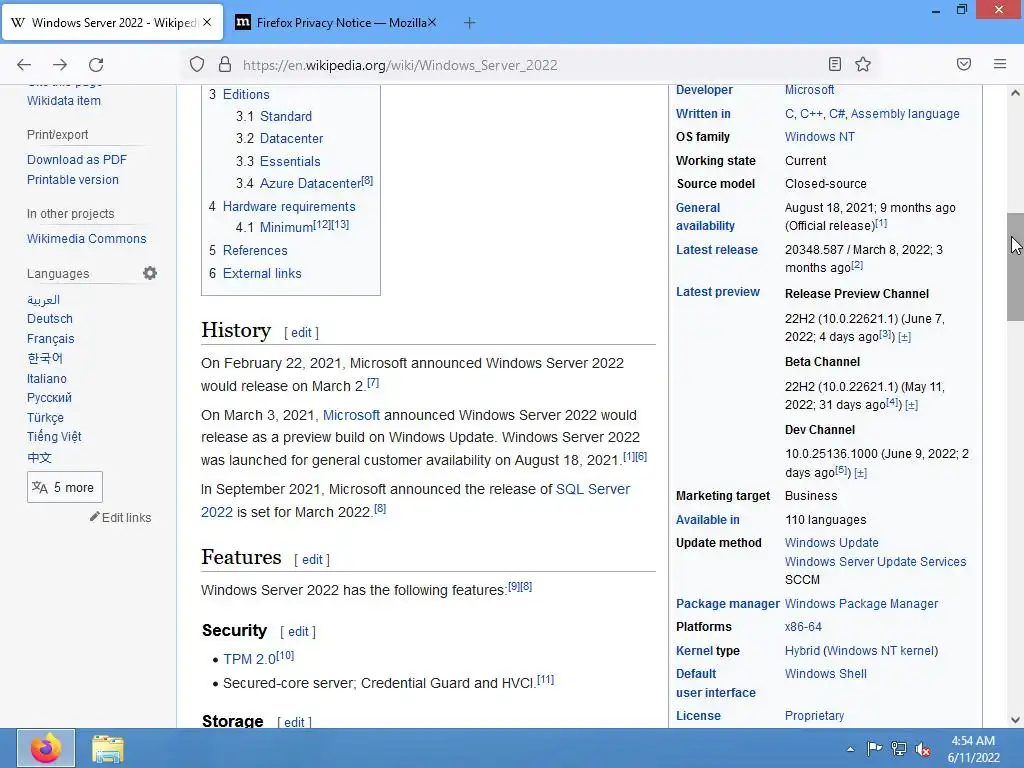Open the Firefox hamburger application menu
Viewport: 1024px width, 768px height.
click(1000, 64)
